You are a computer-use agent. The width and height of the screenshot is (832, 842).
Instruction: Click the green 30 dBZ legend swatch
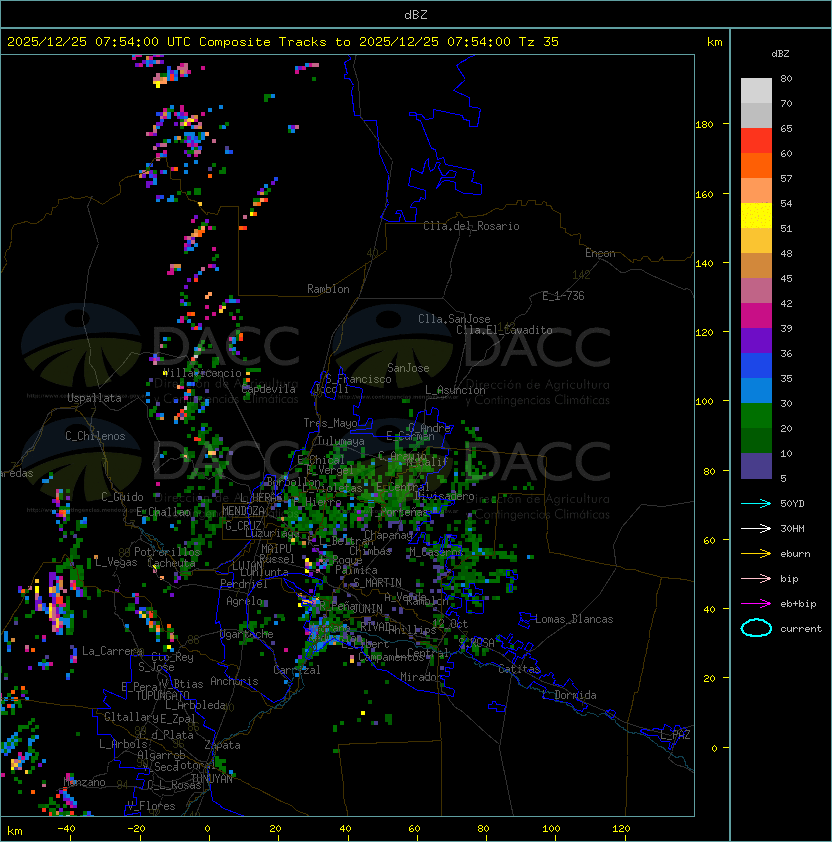tap(756, 416)
